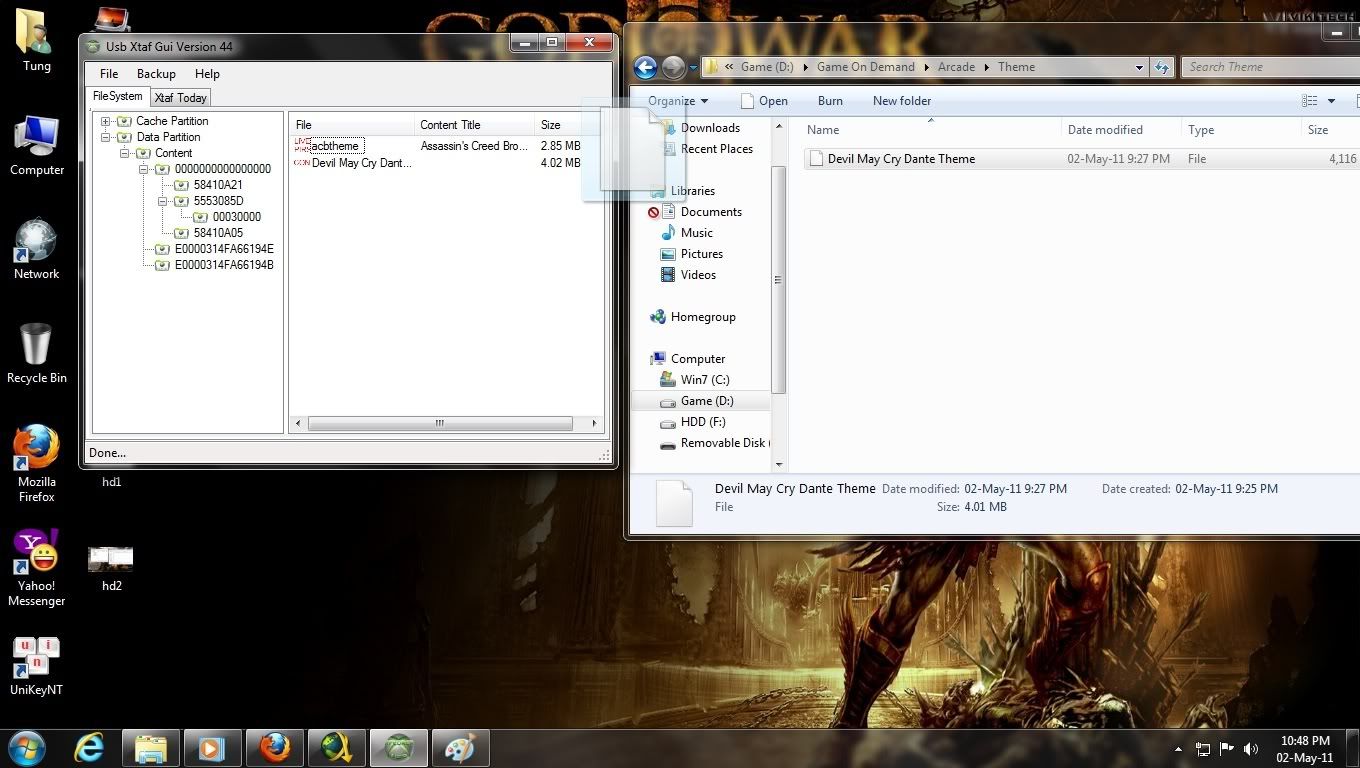Click New folder in Explorer toolbar
Image resolution: width=1360 pixels, height=768 pixels.
click(x=902, y=101)
